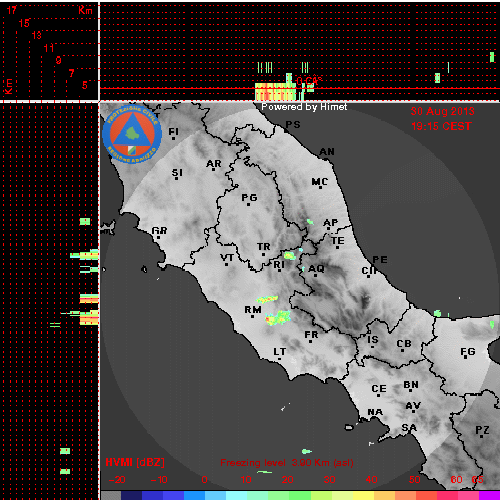Click the green echo near AP

coord(310,221)
